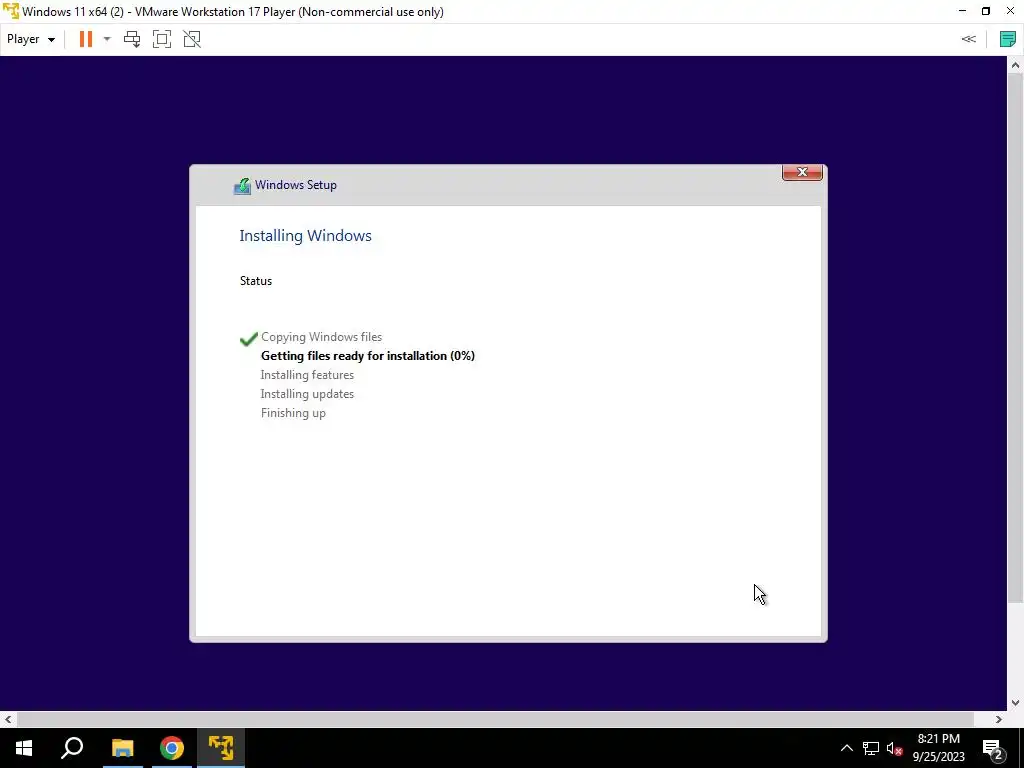Screen dimensions: 1024x768
Task: Open the clock showing 8:21 PM
Action: (x=938, y=748)
